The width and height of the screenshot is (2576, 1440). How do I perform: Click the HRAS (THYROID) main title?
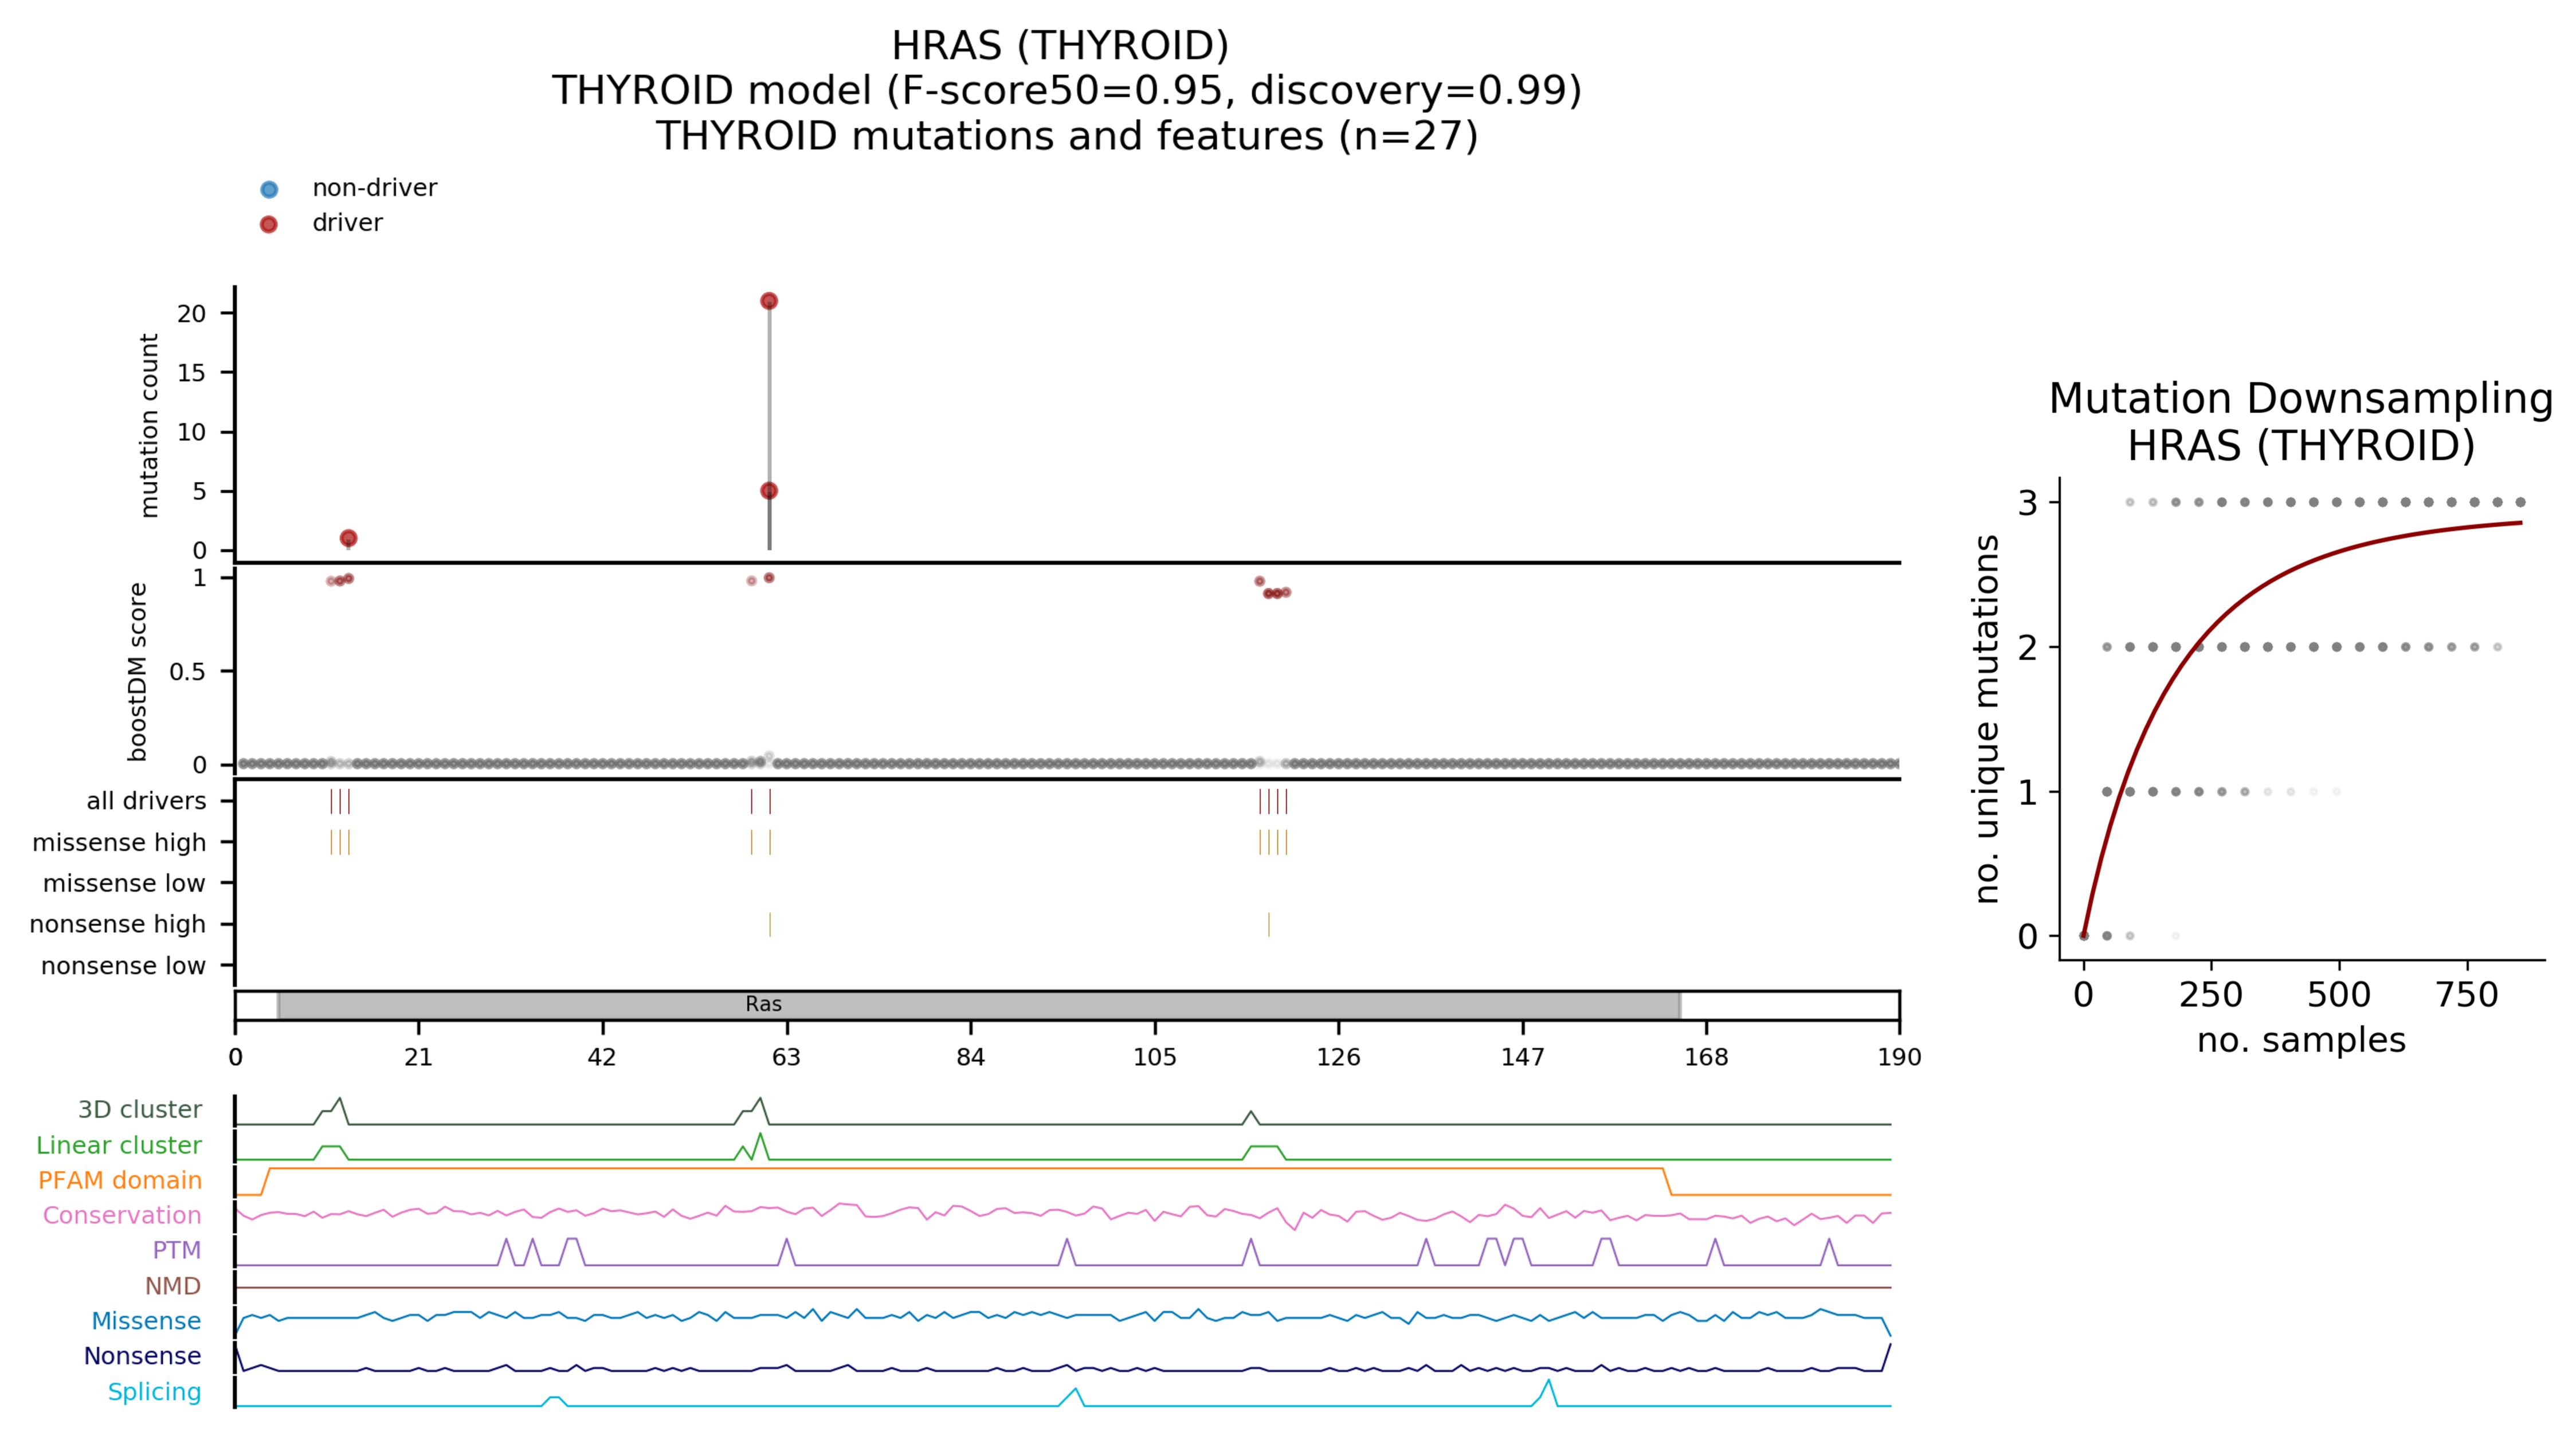pyautogui.click(x=1060, y=46)
